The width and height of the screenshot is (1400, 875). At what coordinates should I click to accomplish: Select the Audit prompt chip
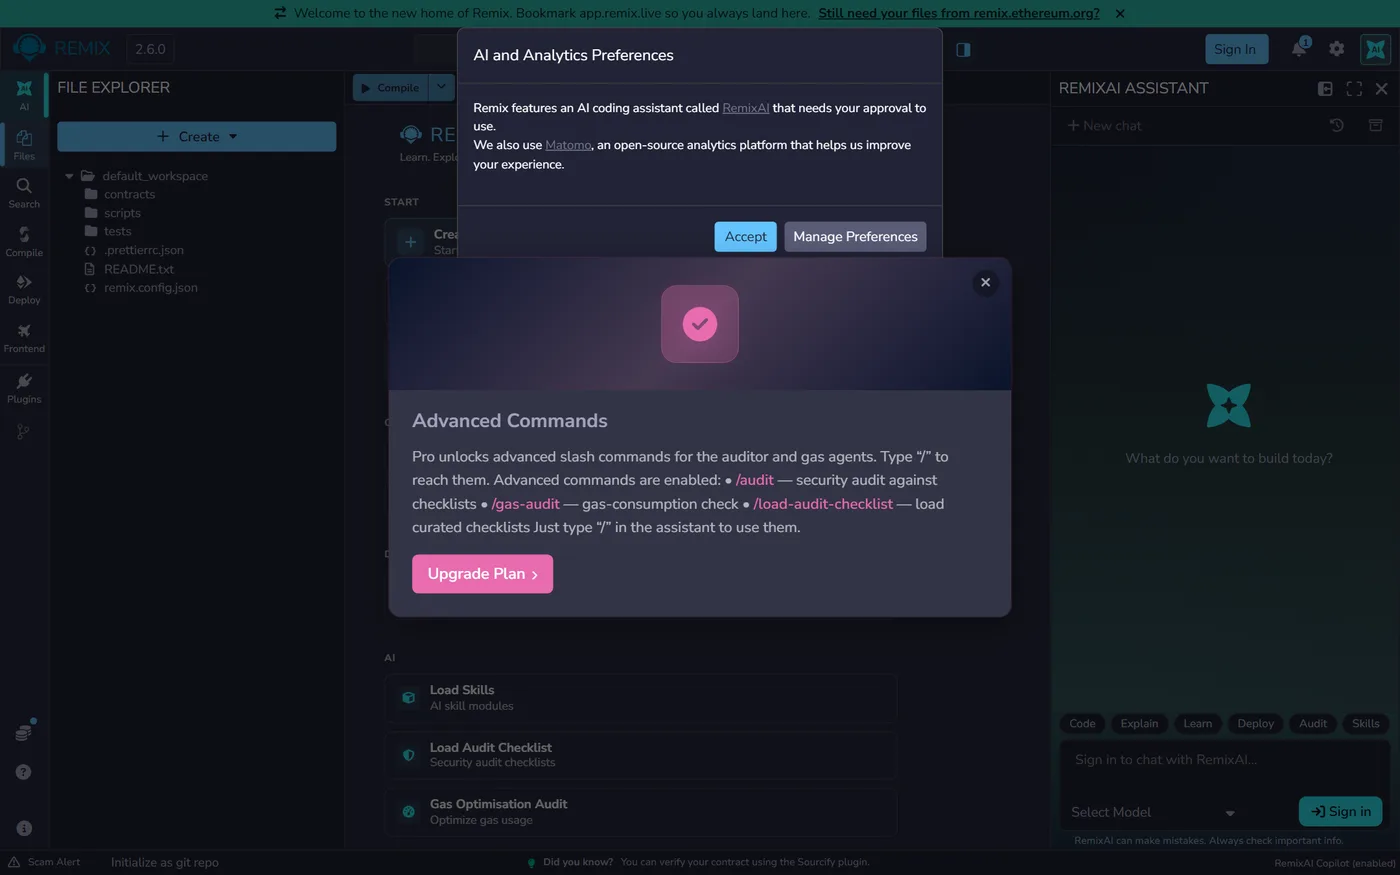[x=1313, y=723]
